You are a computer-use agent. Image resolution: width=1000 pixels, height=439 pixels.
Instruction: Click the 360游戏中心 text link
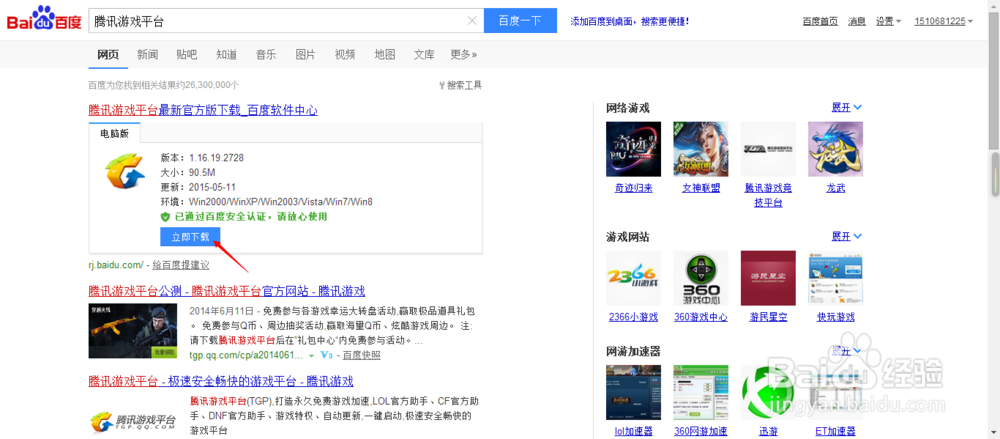pyautogui.click(x=701, y=317)
